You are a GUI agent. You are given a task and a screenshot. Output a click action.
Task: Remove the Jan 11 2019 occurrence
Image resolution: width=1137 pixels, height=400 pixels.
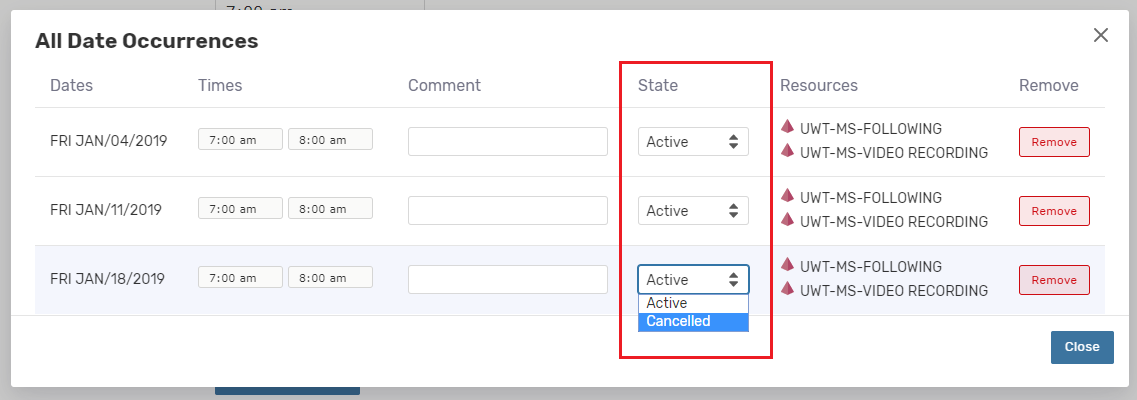pos(1054,211)
